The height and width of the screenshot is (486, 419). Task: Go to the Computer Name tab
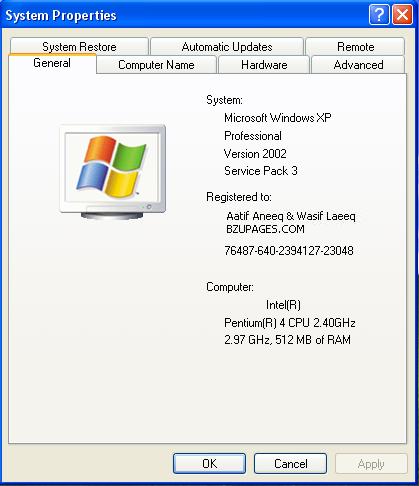156,65
